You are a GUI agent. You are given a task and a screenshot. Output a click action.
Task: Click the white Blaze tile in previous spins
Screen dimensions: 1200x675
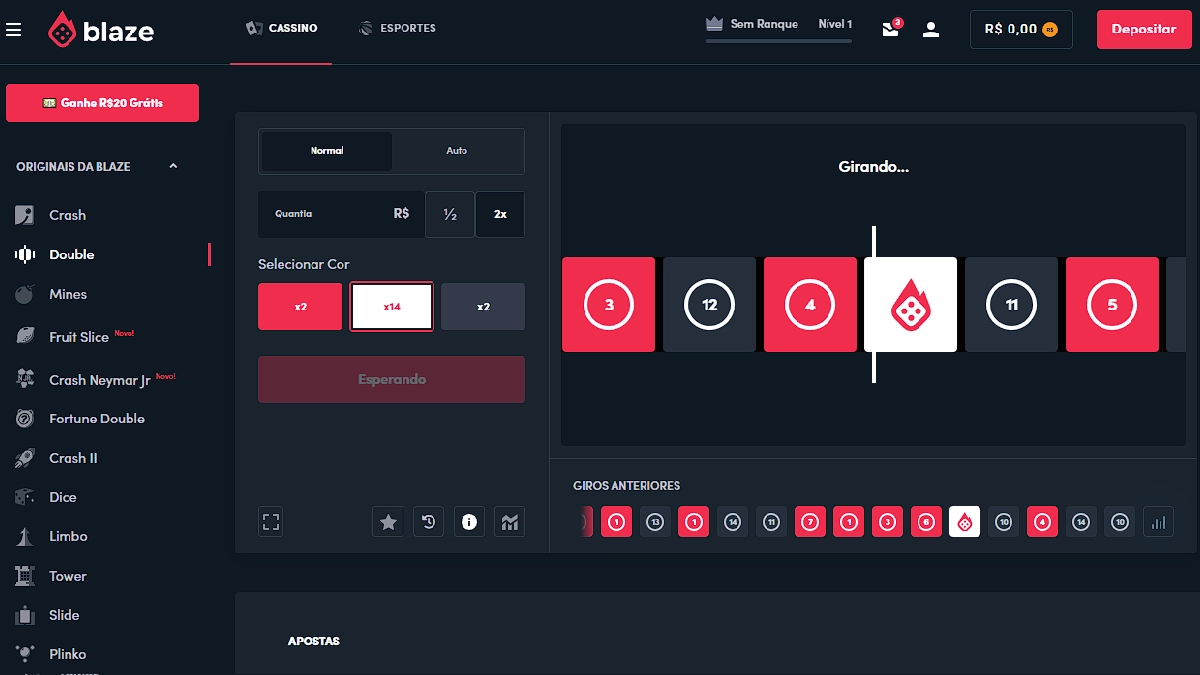pos(965,522)
